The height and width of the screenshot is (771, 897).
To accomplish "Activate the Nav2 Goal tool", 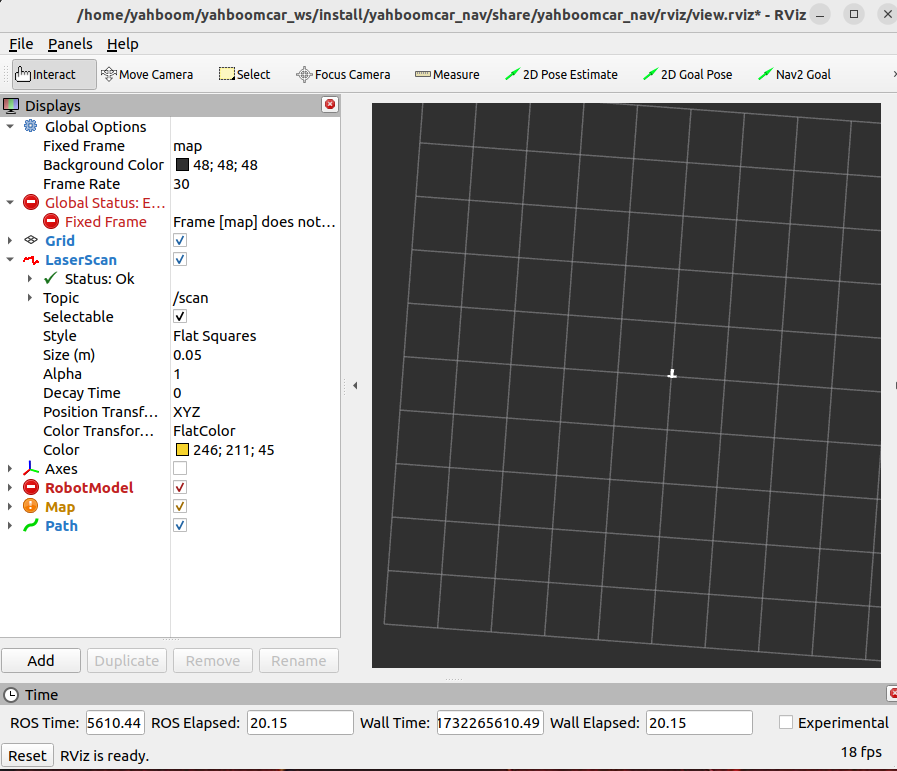I will coord(794,74).
